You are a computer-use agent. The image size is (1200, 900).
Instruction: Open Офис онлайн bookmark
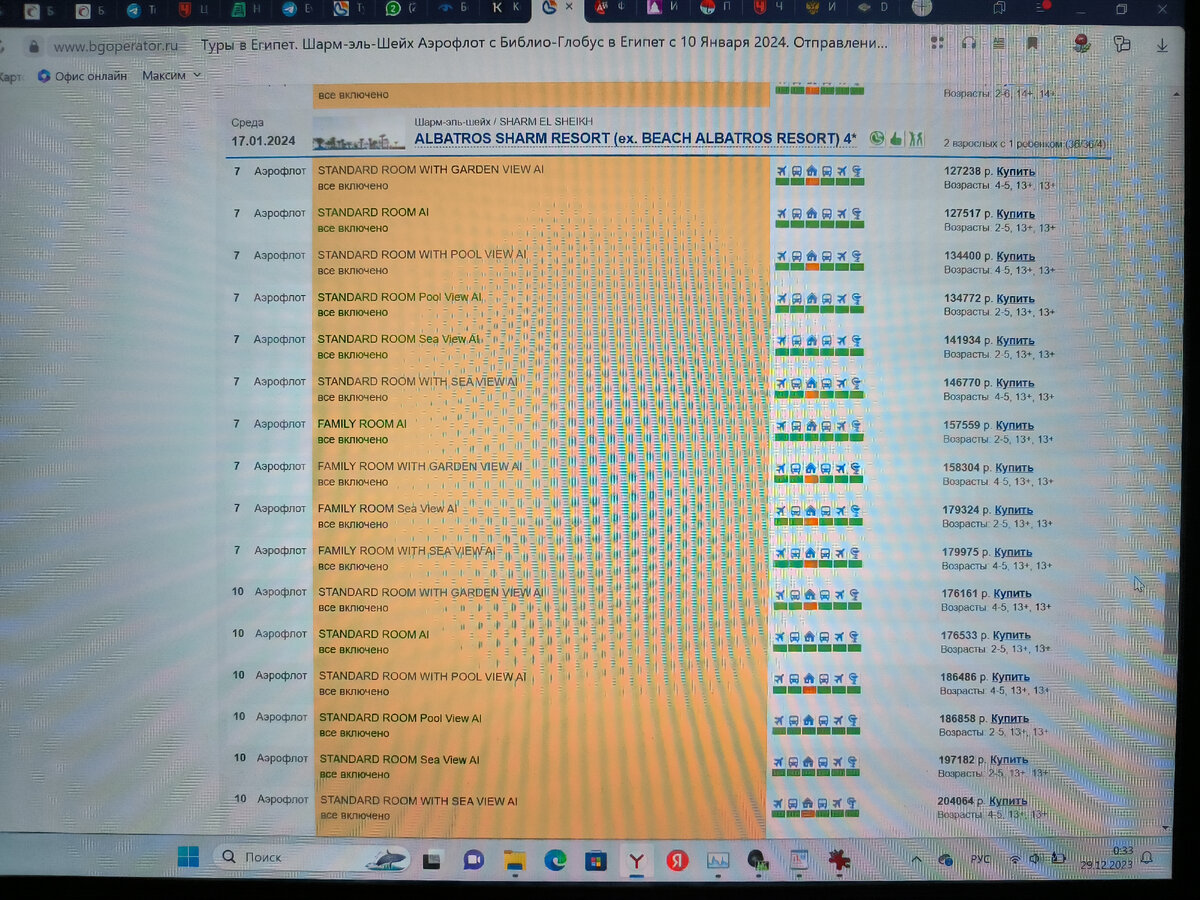pos(82,76)
